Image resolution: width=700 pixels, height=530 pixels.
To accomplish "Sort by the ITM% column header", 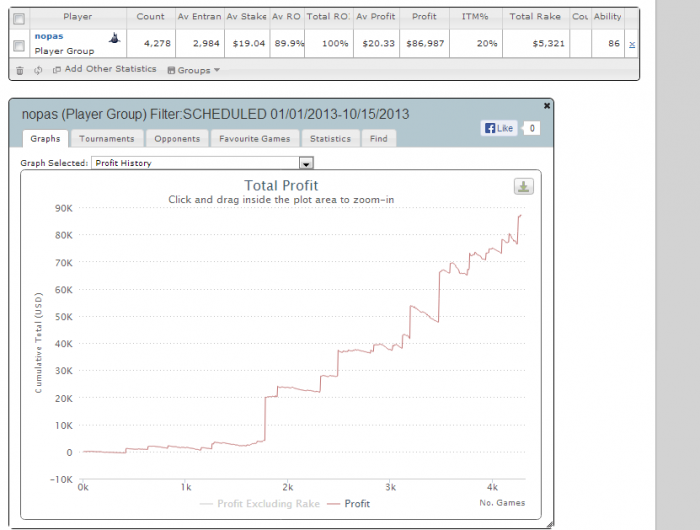I will [475, 17].
